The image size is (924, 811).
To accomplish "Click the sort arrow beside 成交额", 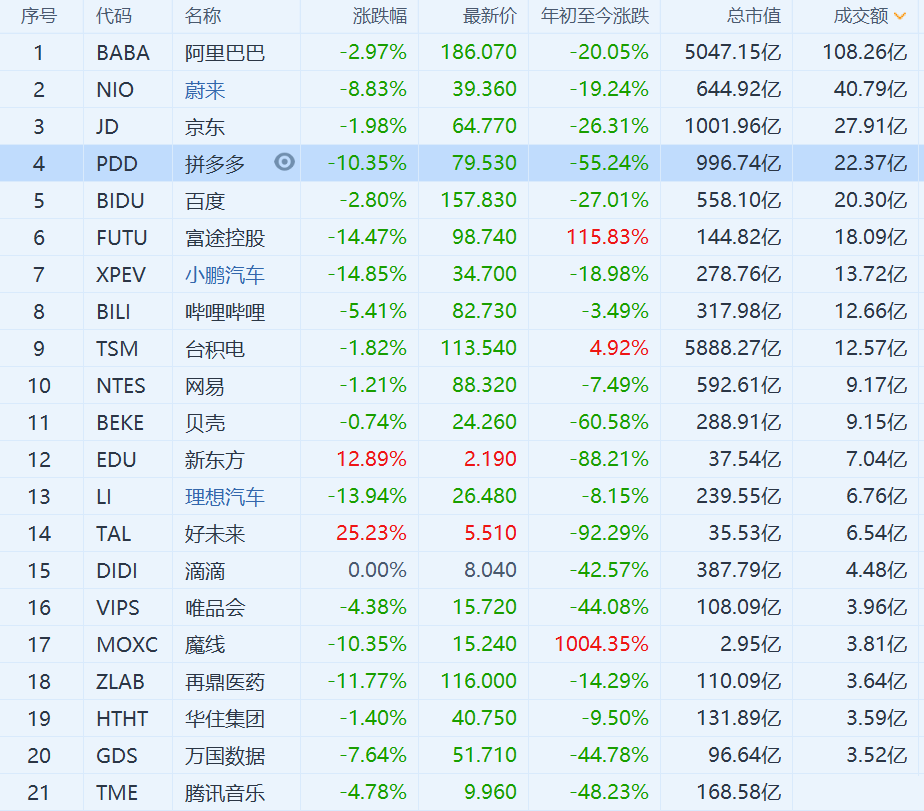I will coord(901,16).
